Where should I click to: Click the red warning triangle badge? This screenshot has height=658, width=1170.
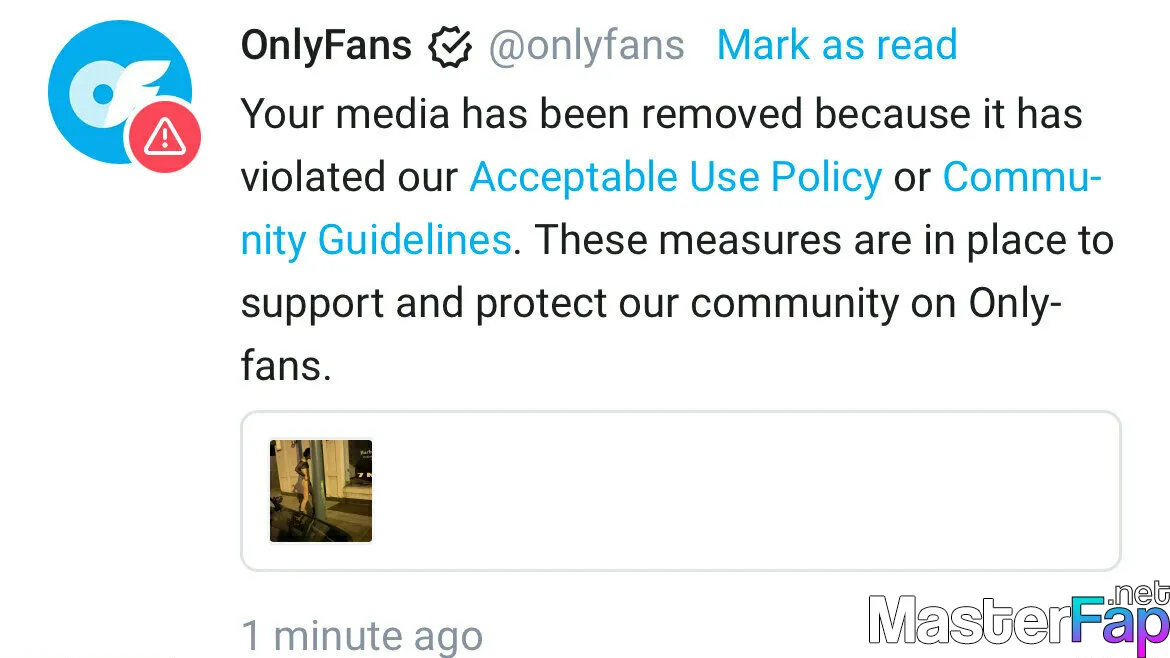point(164,137)
